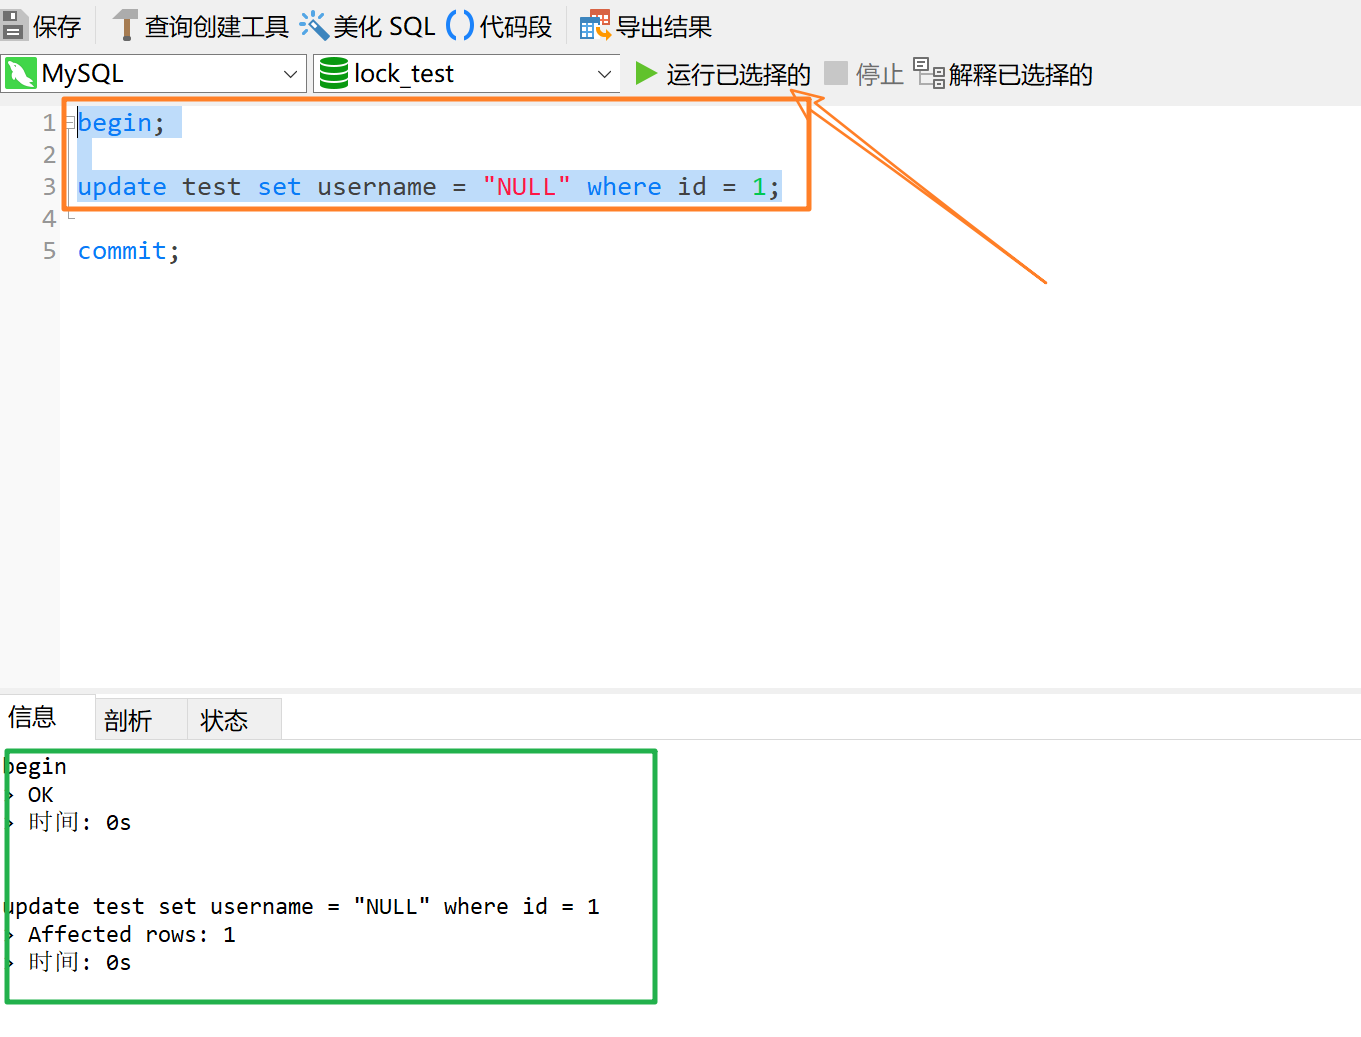The width and height of the screenshot is (1361, 1037).
Task: Click the set keyword in the editor
Action: pyautogui.click(x=279, y=187)
